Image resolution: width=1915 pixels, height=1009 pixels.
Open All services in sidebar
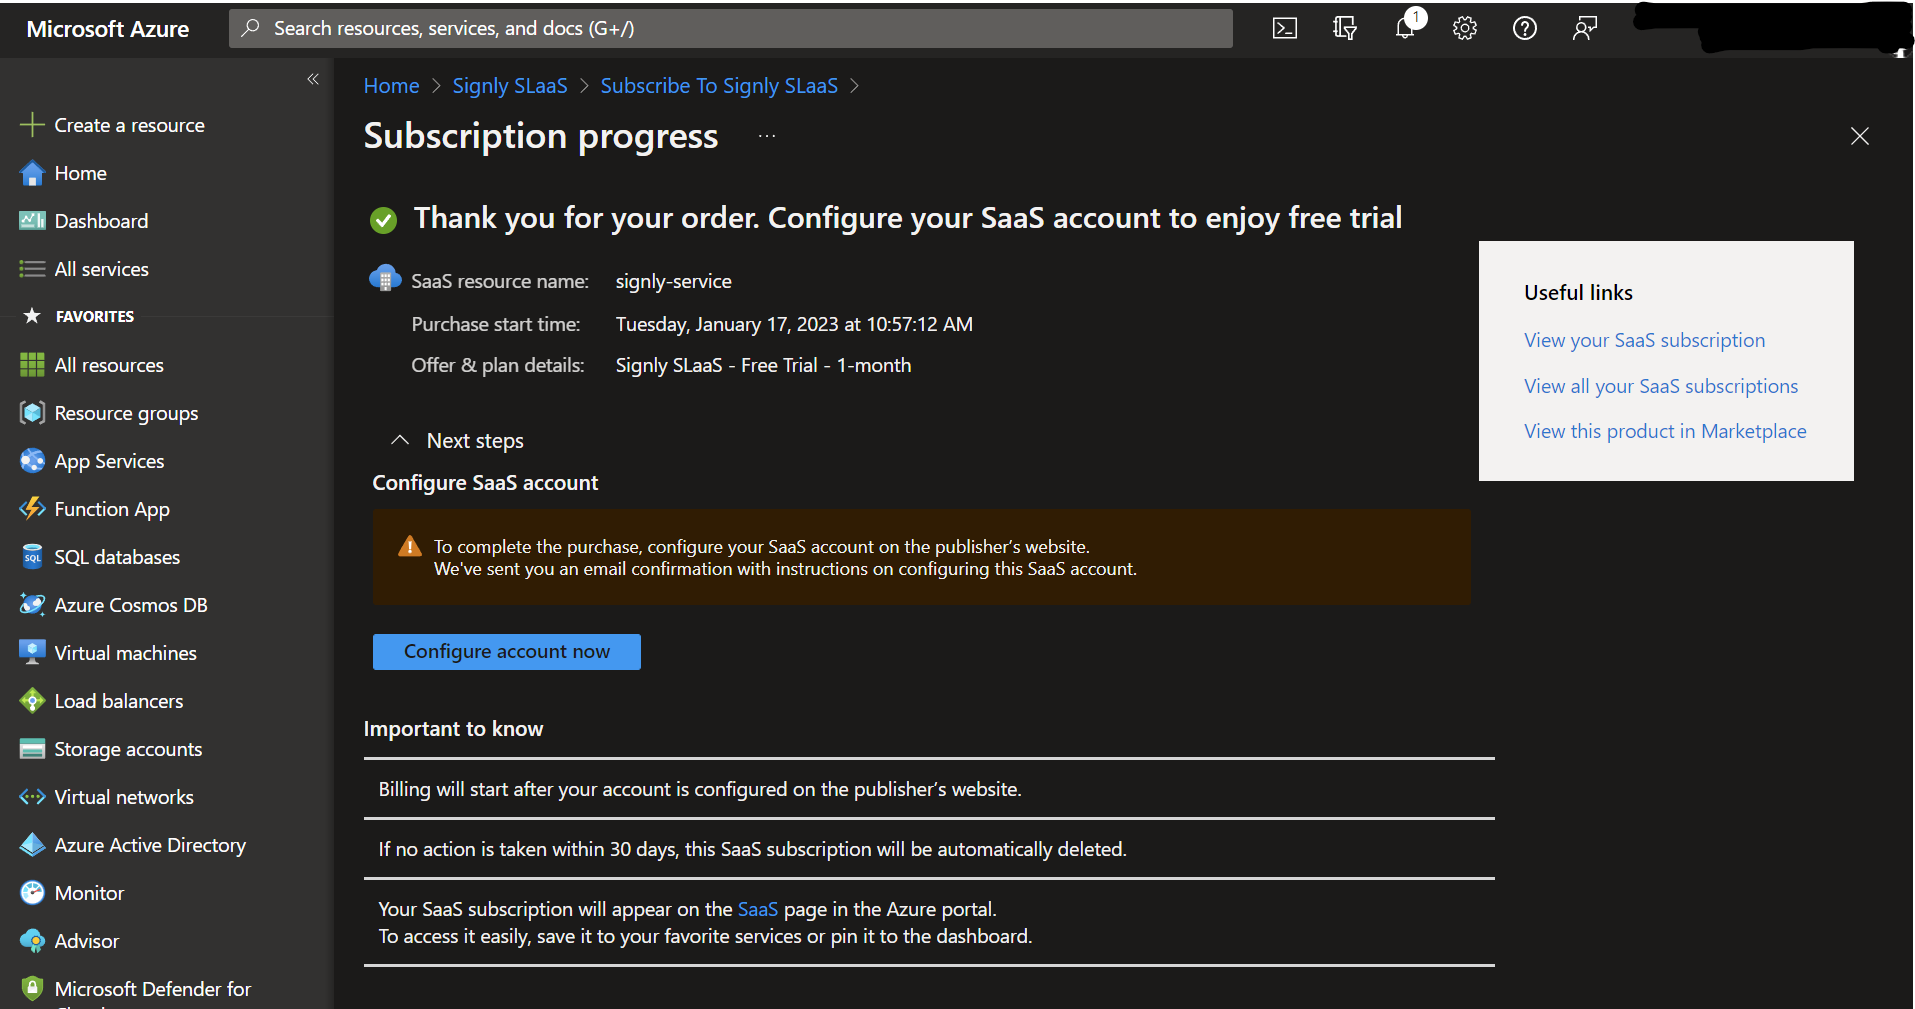pos(101,269)
